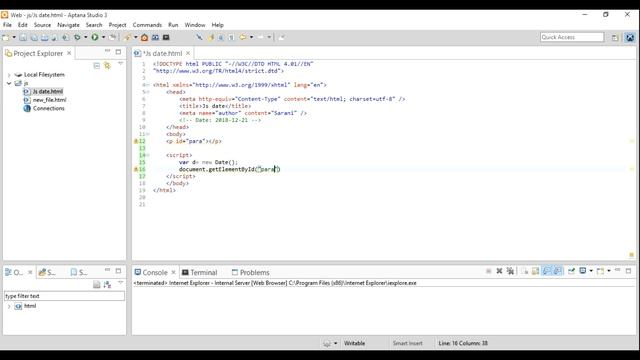Open the Window menu
The image size is (640, 360).
tap(195, 25)
